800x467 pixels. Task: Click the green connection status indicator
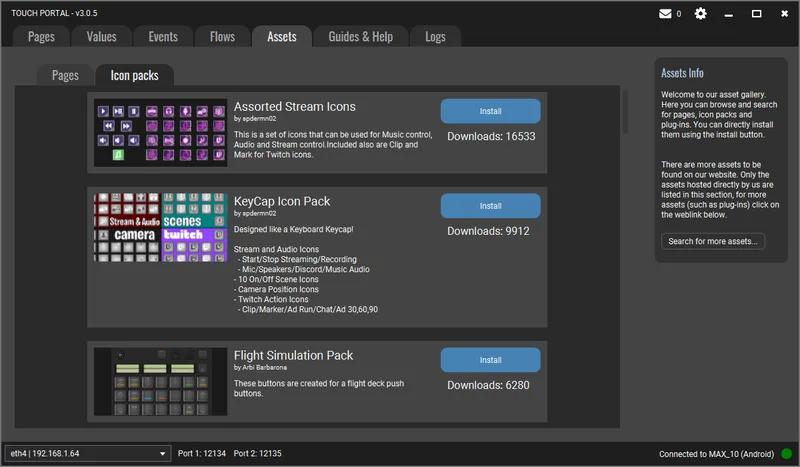[786, 454]
